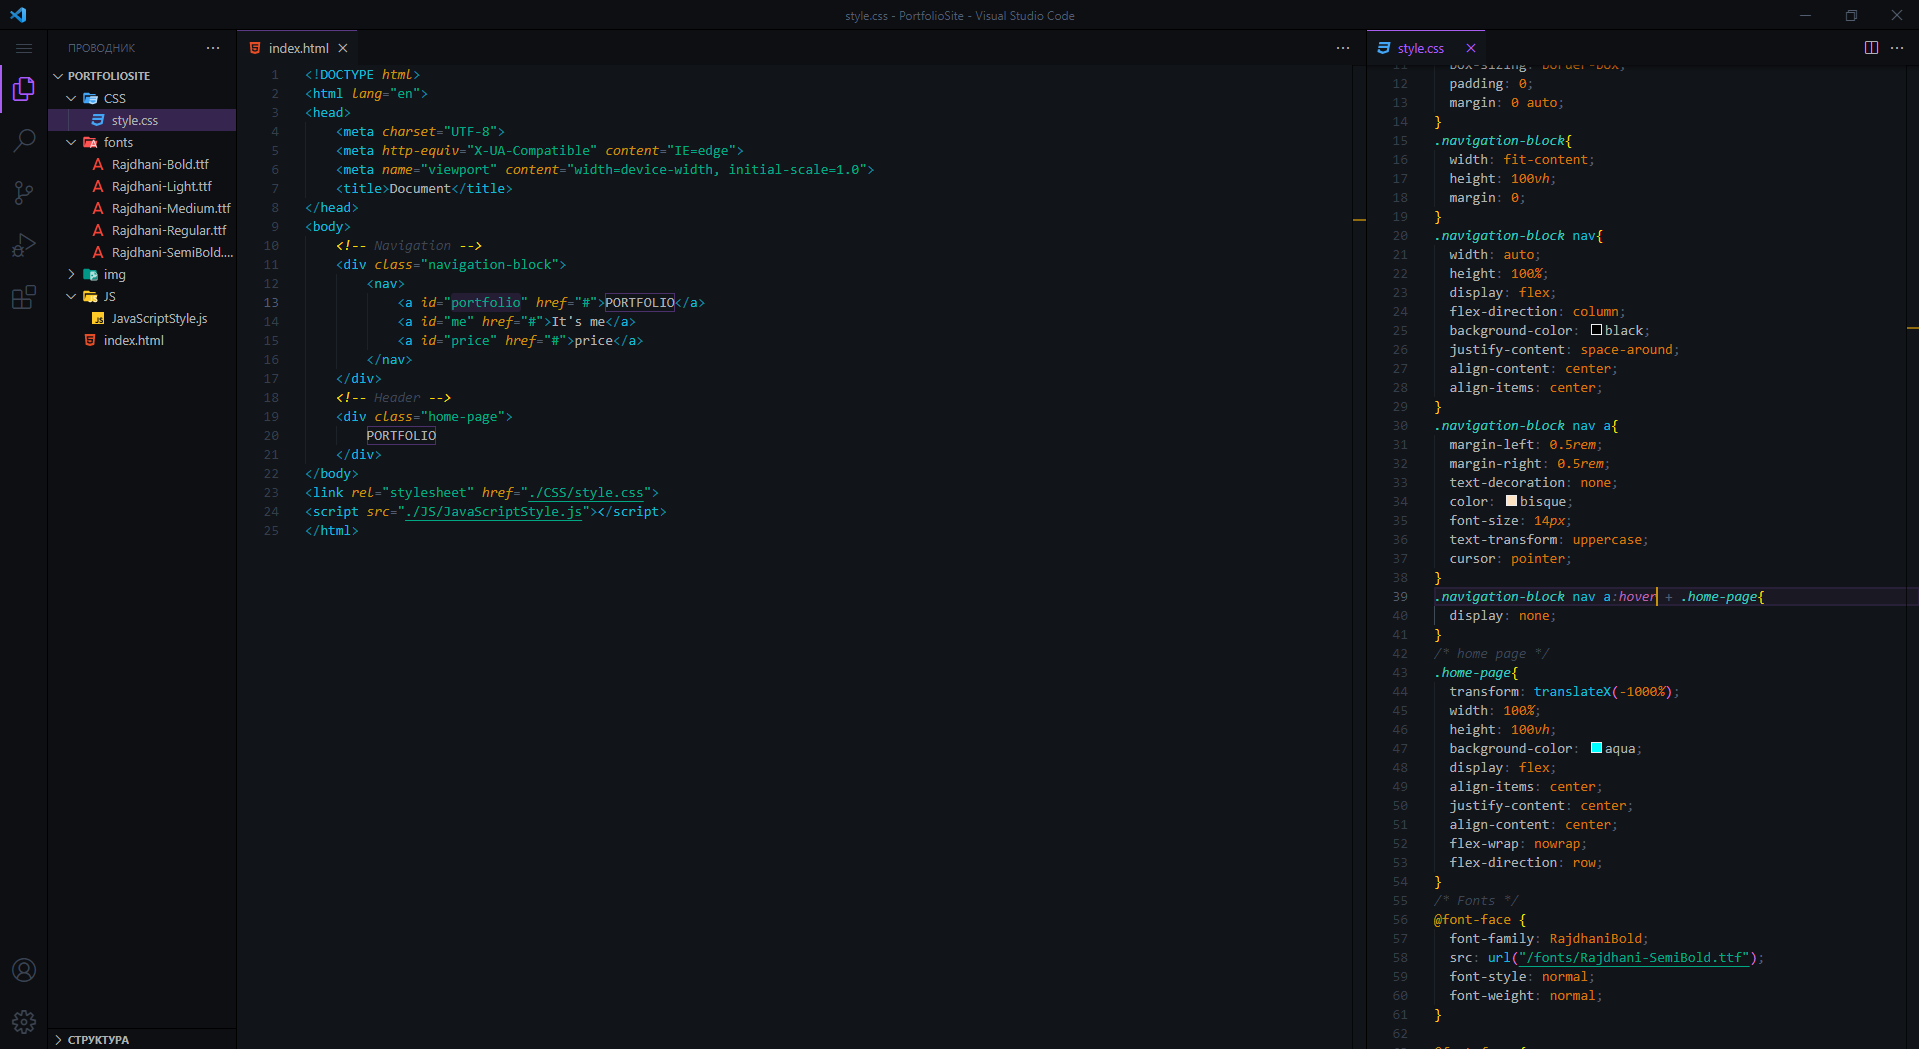Open Explorer panel more actions ellipsis
The width and height of the screenshot is (1919, 1049).
tap(213, 48)
